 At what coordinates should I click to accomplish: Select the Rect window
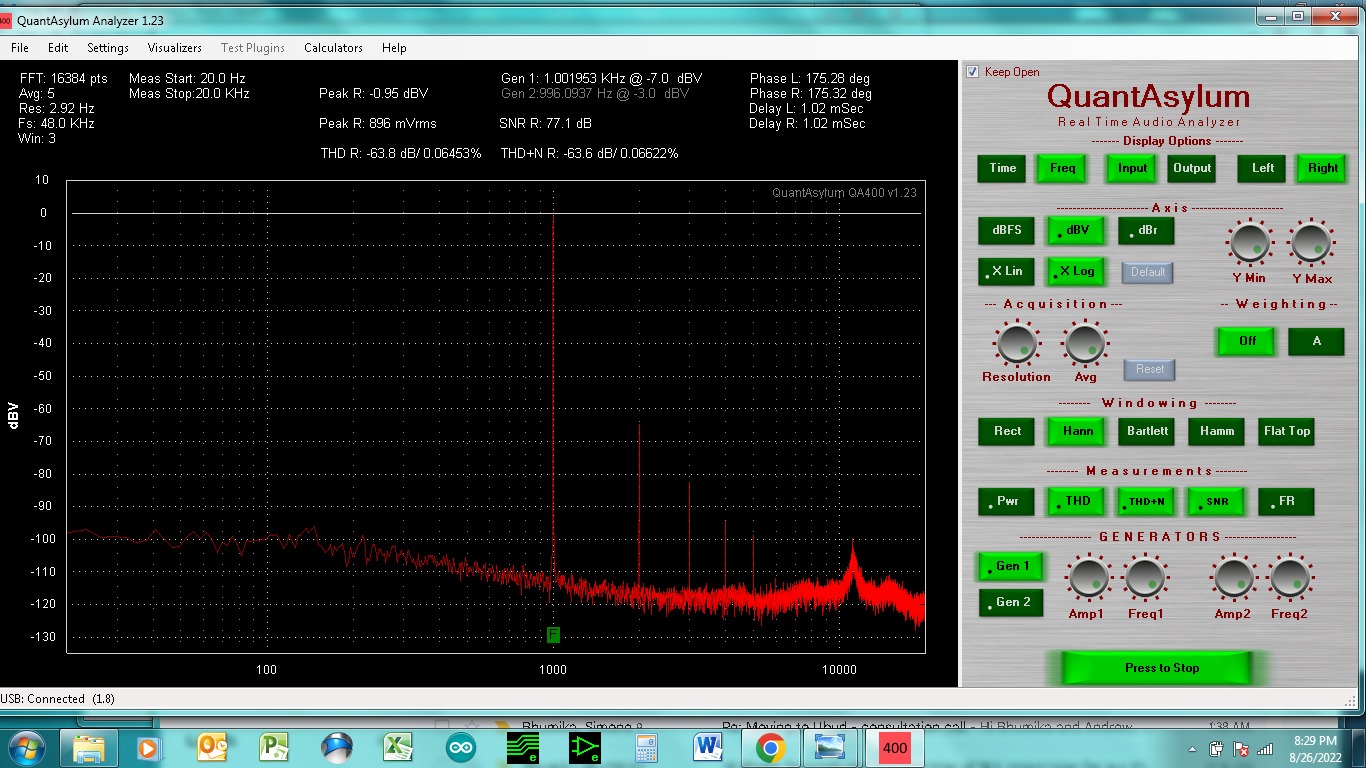1007,431
